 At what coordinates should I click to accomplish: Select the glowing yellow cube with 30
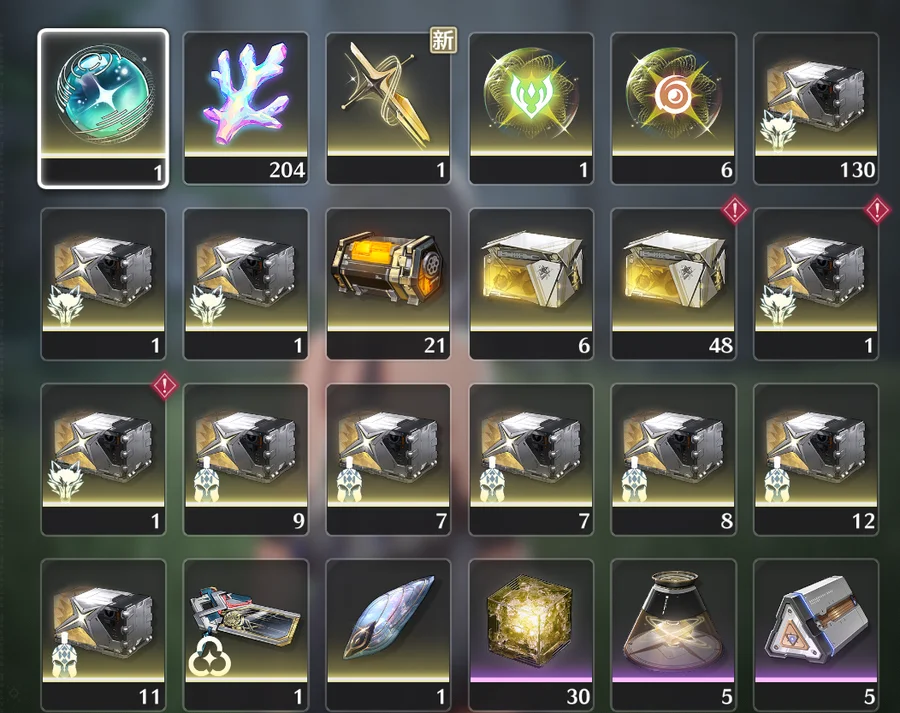click(531, 636)
